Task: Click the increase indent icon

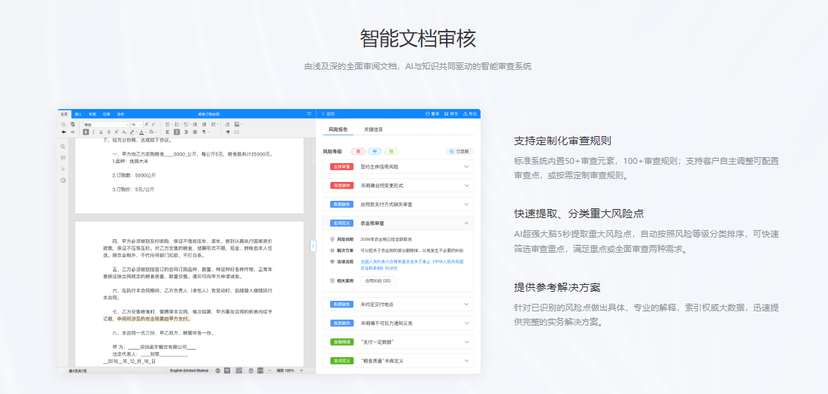Action: (x=204, y=125)
